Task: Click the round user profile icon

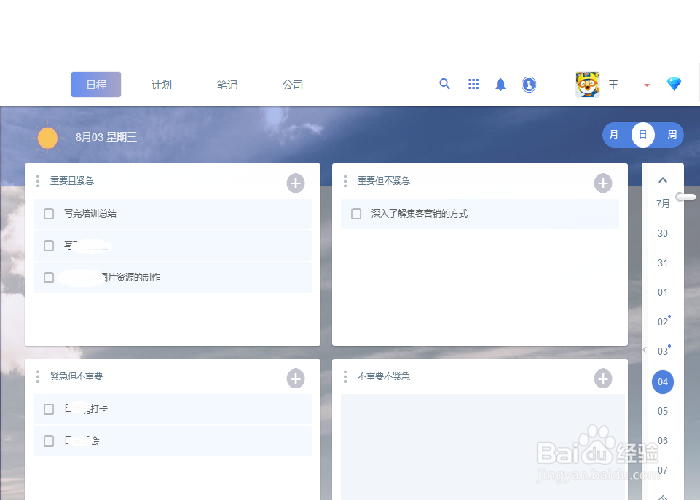Action: coord(529,84)
